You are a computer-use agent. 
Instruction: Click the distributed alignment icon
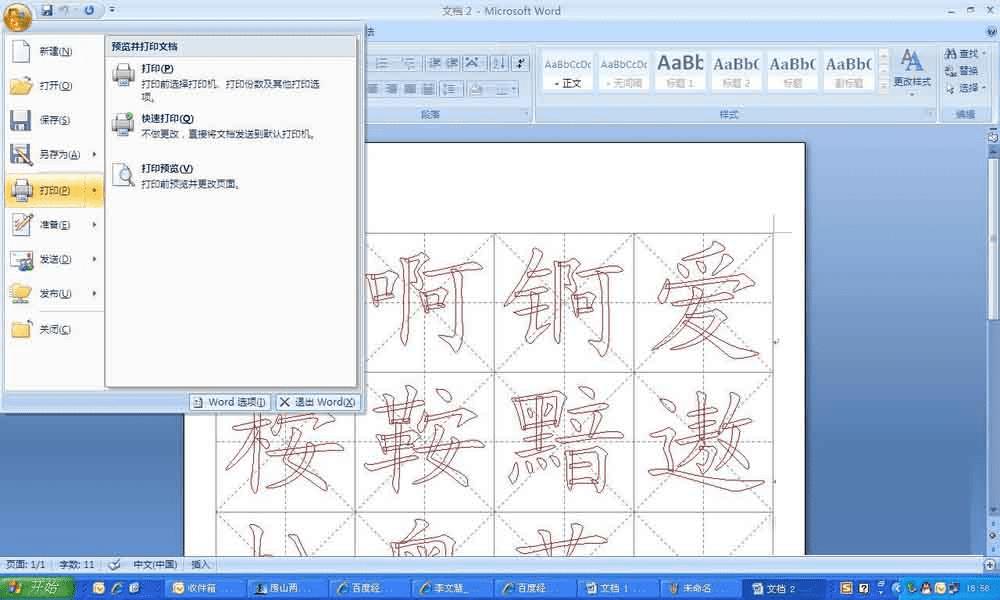(429, 89)
